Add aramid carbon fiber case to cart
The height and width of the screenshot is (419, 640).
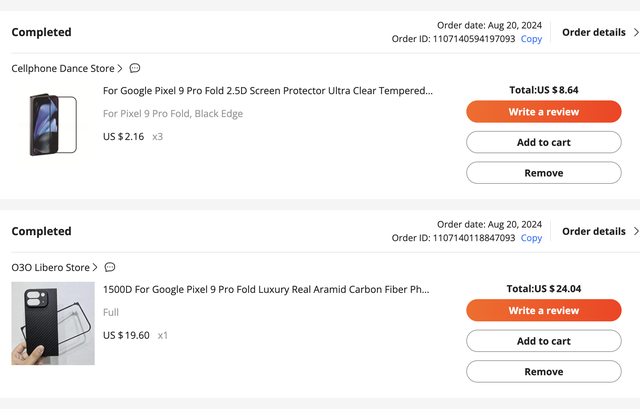[543, 341]
